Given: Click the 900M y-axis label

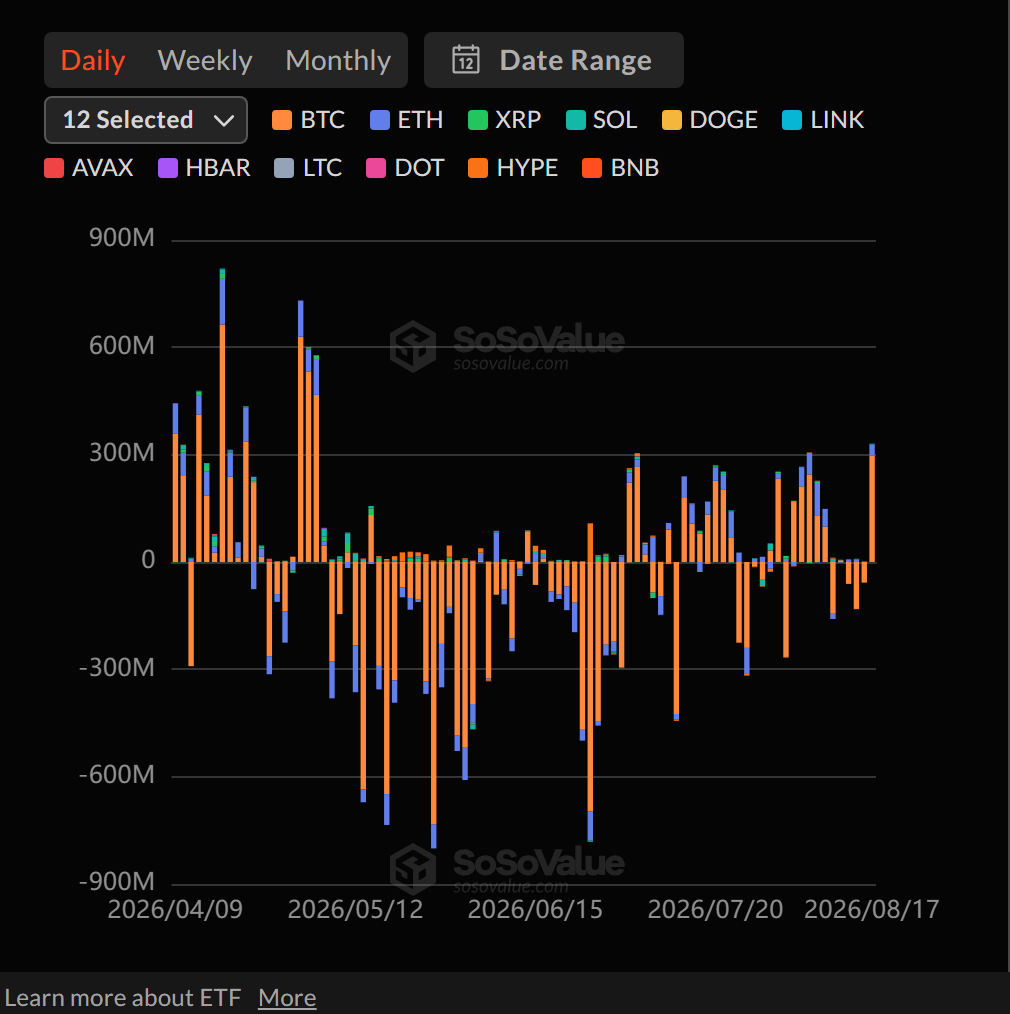Looking at the screenshot, I should coord(122,238).
